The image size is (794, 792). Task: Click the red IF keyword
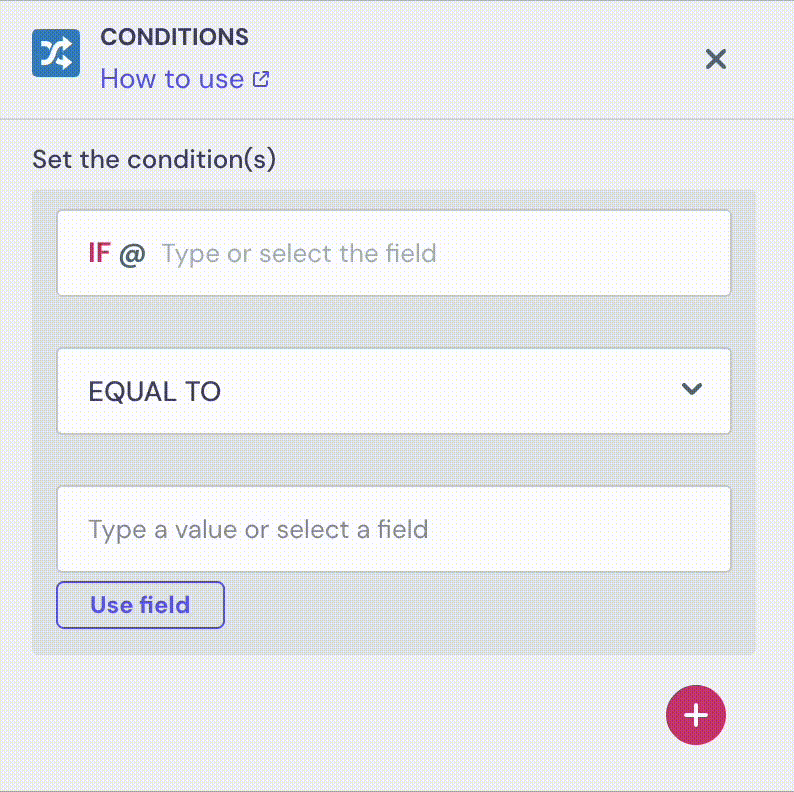coord(99,254)
